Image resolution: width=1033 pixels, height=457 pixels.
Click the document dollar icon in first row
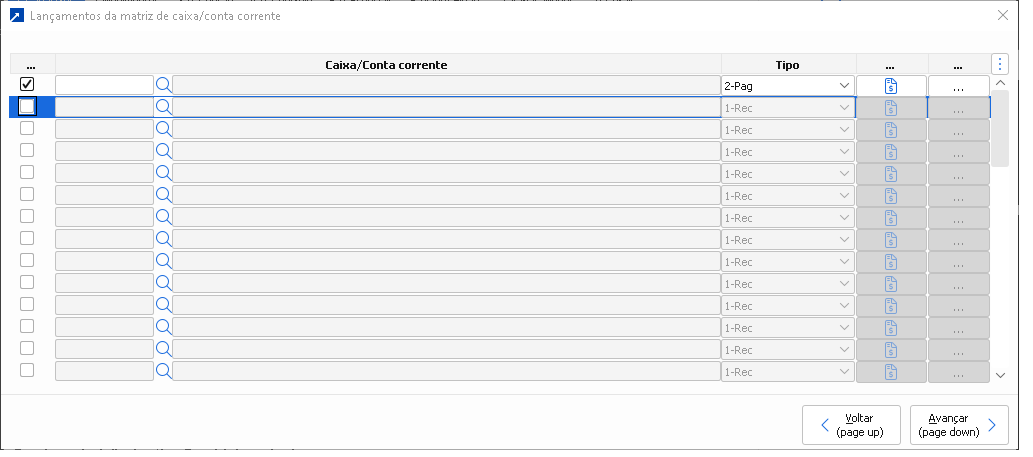click(x=891, y=86)
